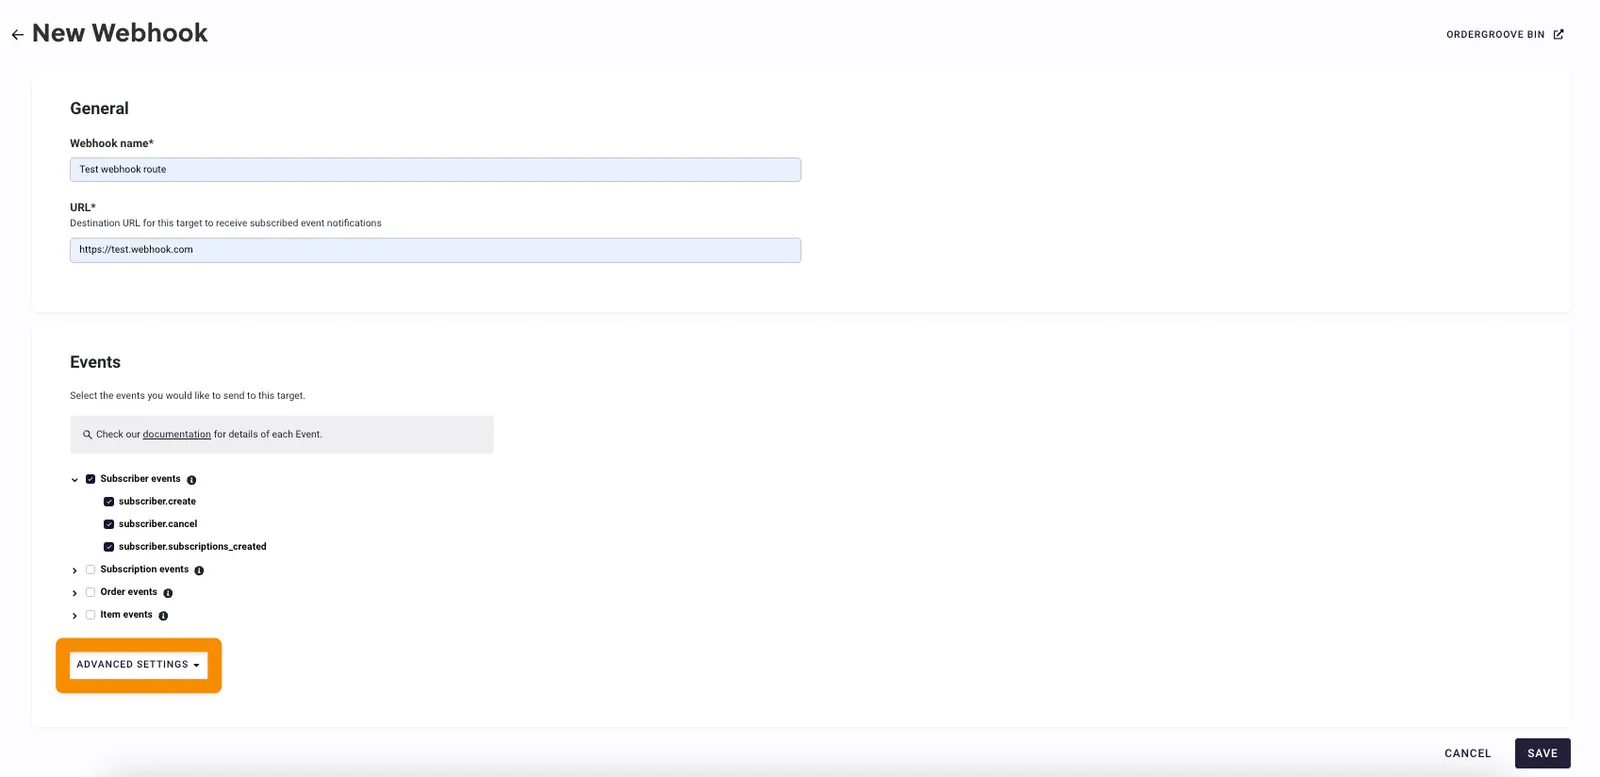Open the Advanced Settings dropdown
Viewport: 1600px width, 777px height.
tap(139, 665)
